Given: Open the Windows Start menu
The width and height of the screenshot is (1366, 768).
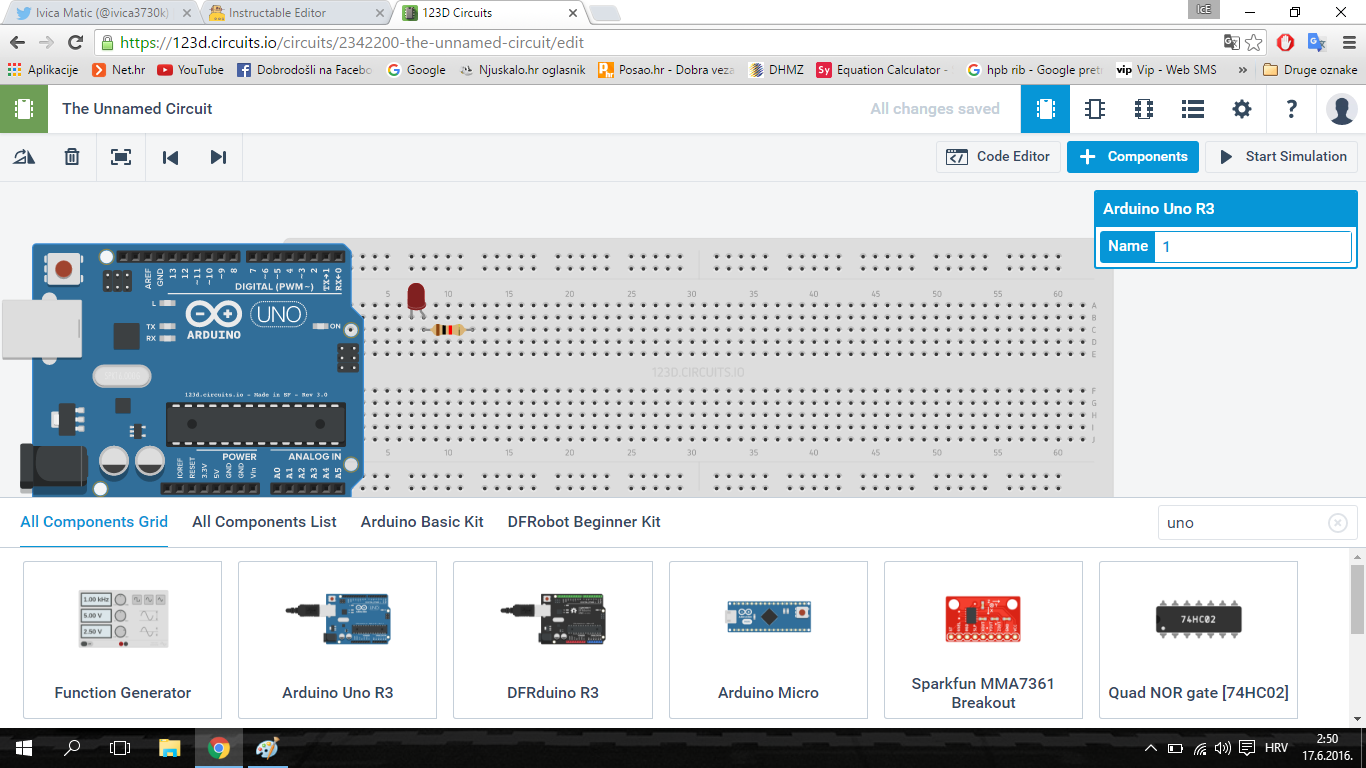Looking at the screenshot, I should click(x=24, y=748).
